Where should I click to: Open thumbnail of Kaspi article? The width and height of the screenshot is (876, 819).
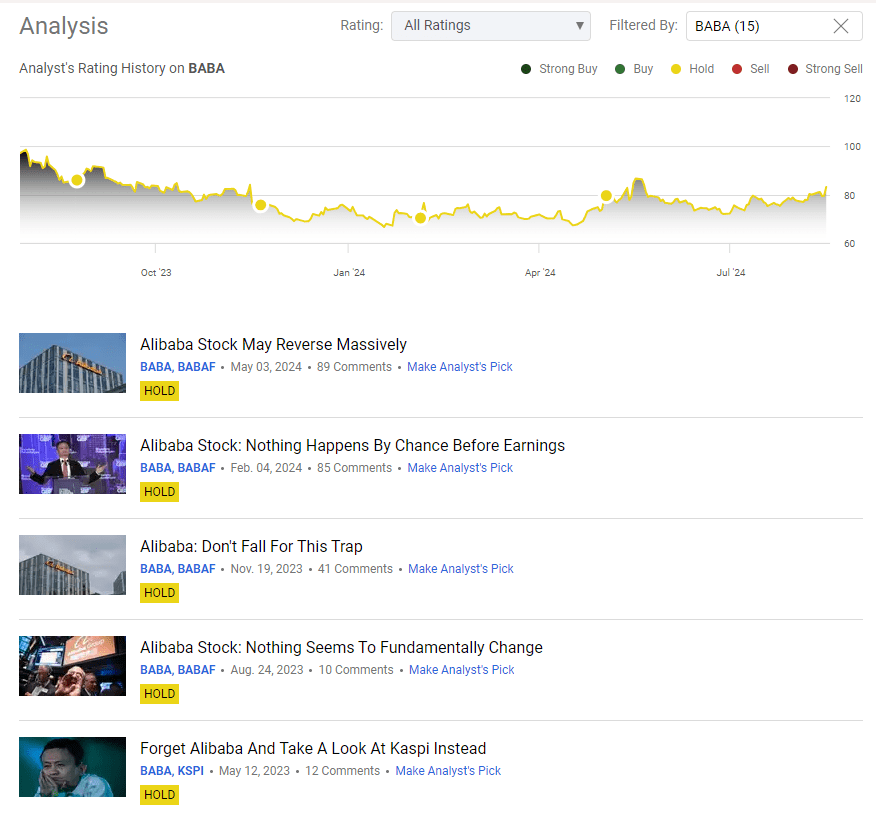point(72,767)
